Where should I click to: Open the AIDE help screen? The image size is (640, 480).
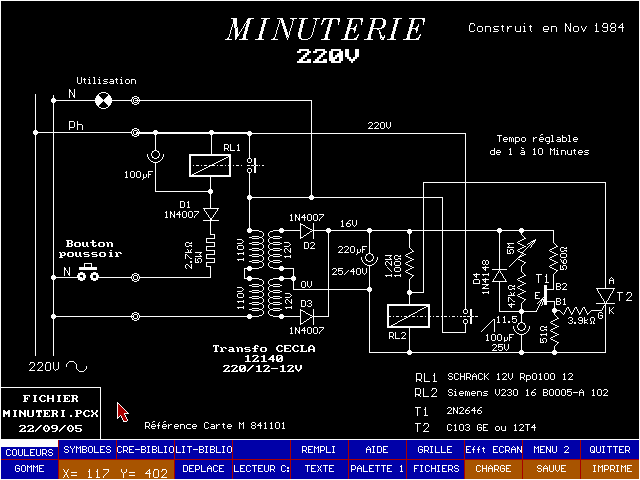[377, 450]
